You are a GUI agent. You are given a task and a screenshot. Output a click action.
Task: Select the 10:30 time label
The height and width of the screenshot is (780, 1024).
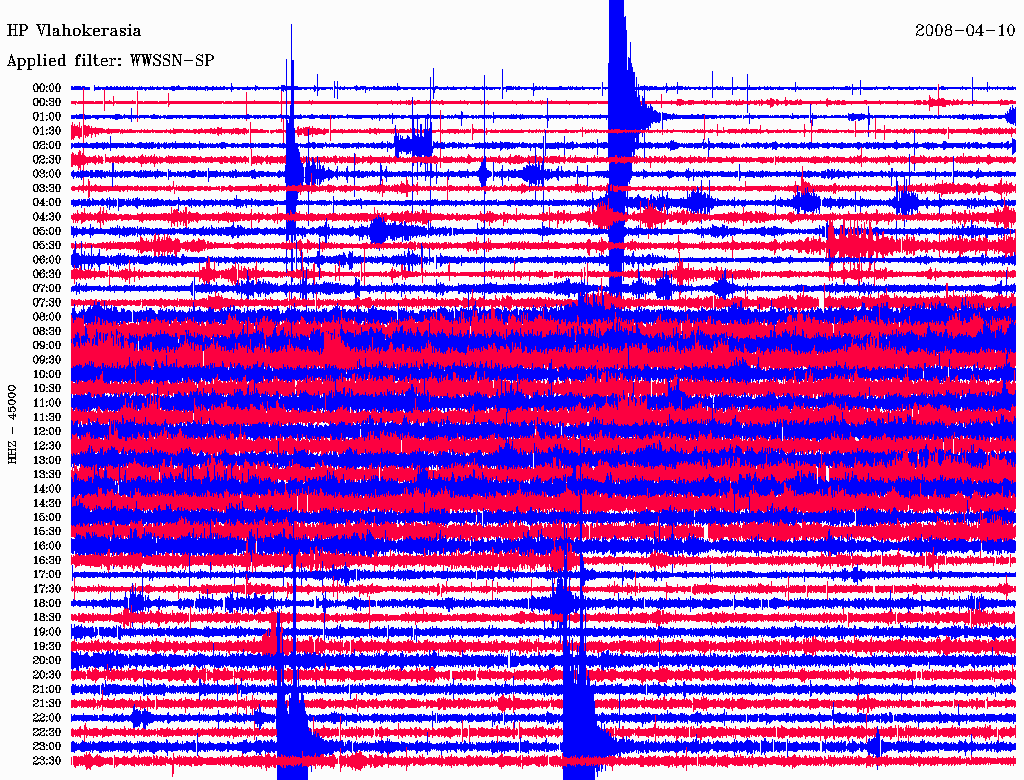47,388
